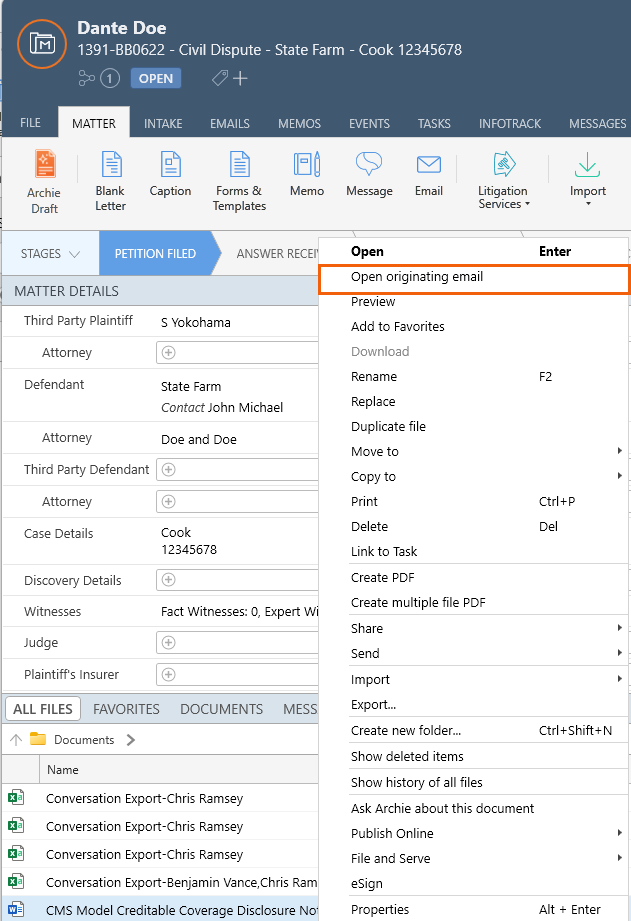Select the Caption tool icon
The width and height of the screenshot is (631, 921).
click(x=170, y=165)
